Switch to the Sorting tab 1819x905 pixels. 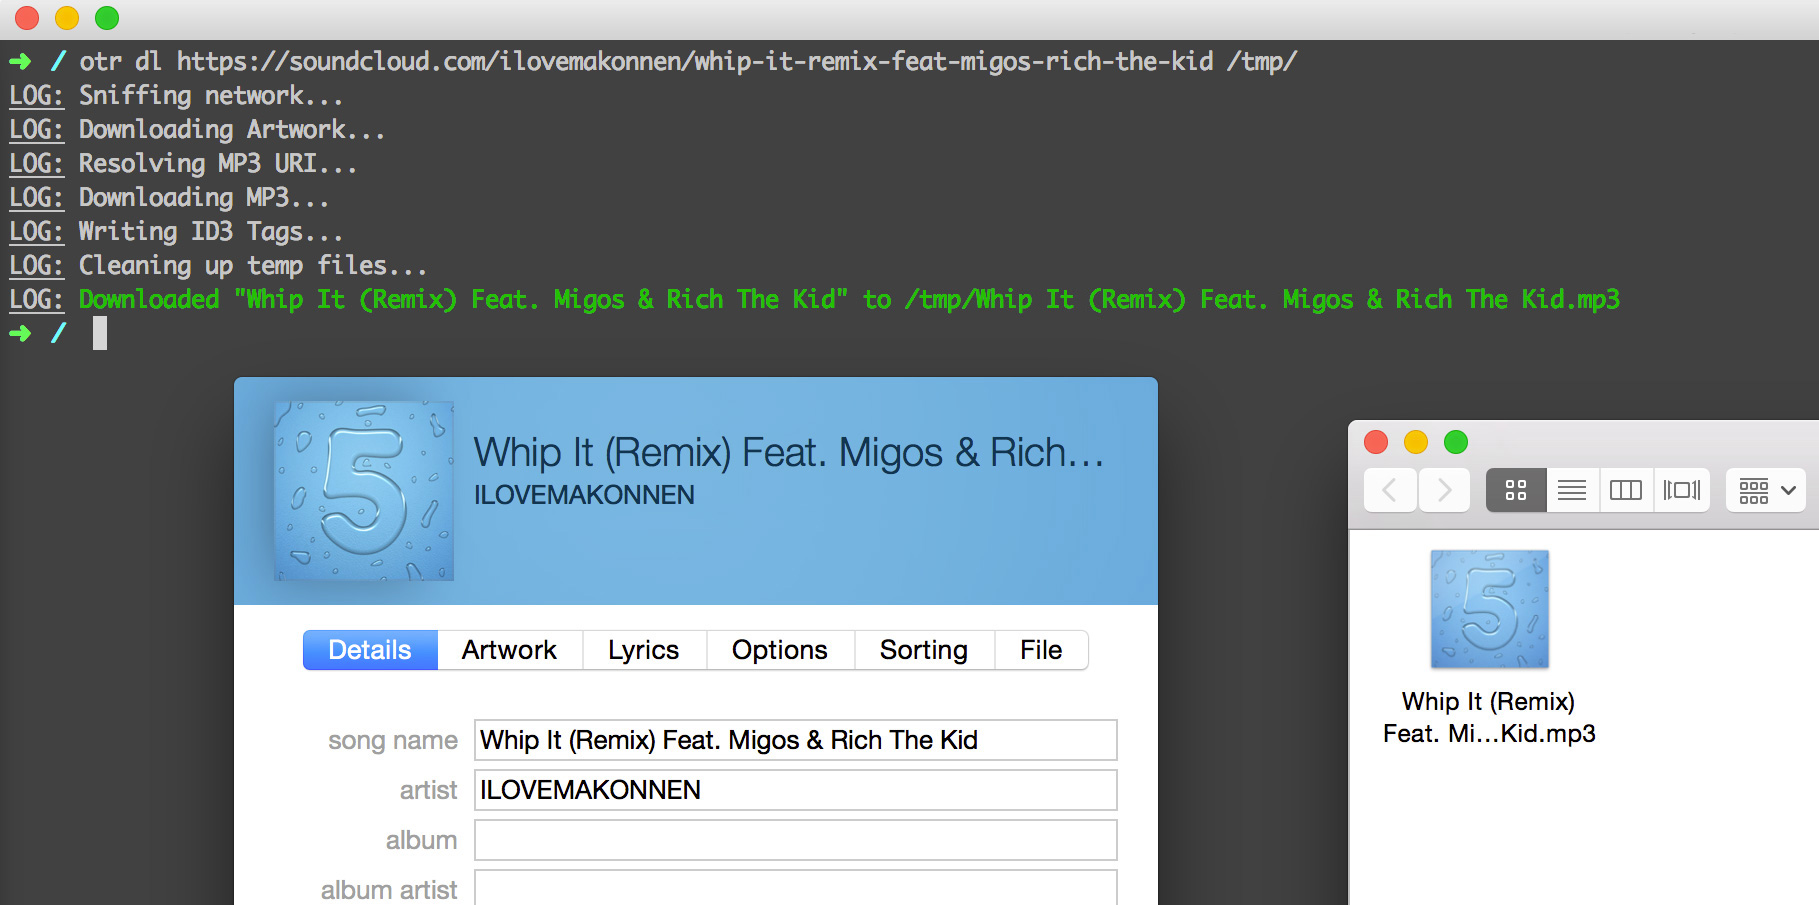(x=924, y=650)
